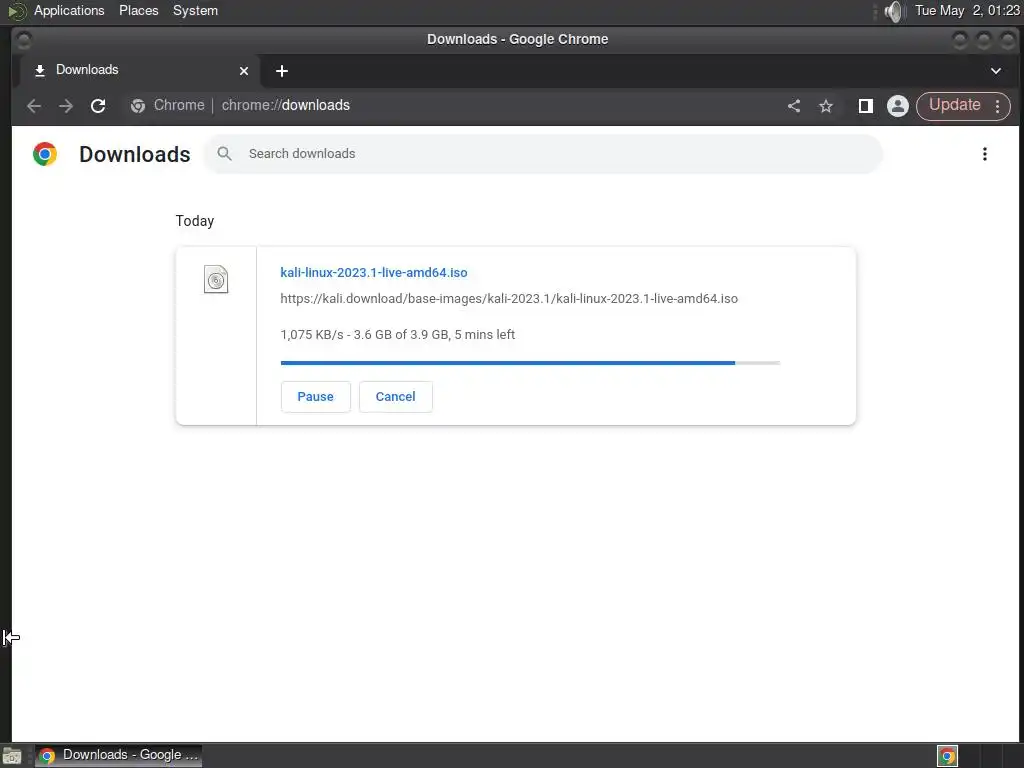Click the kali.download source URL
Image resolution: width=1024 pixels, height=768 pixels.
[509, 298]
